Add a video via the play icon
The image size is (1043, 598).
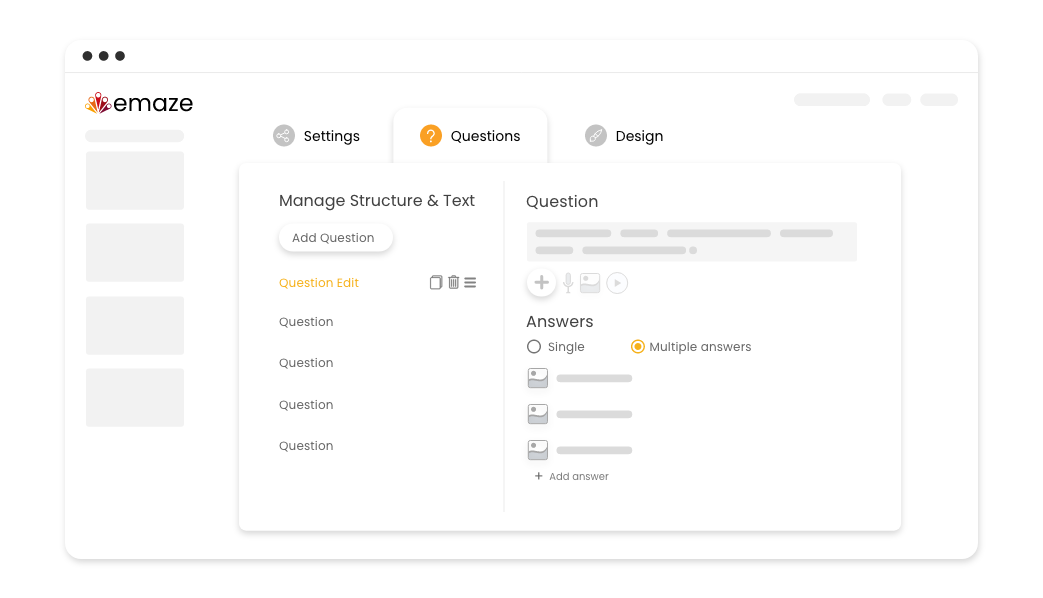(x=617, y=283)
